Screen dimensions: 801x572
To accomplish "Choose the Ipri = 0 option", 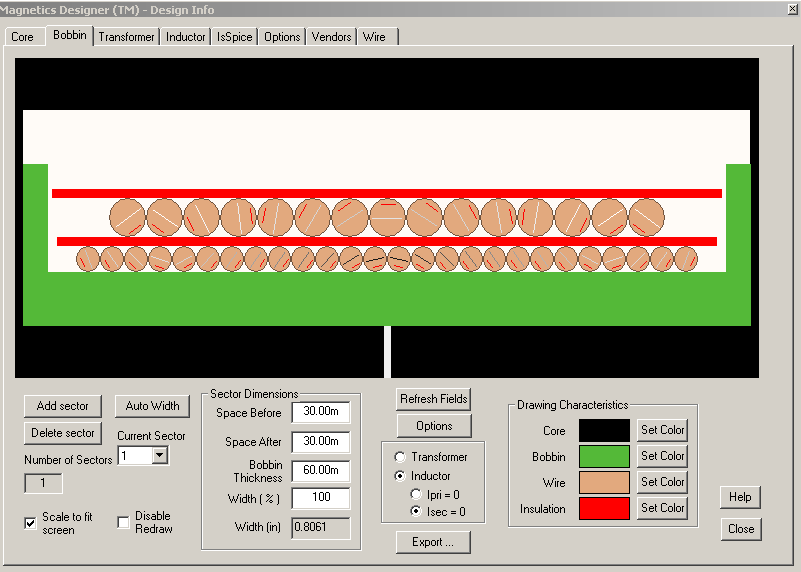I will click(x=418, y=494).
